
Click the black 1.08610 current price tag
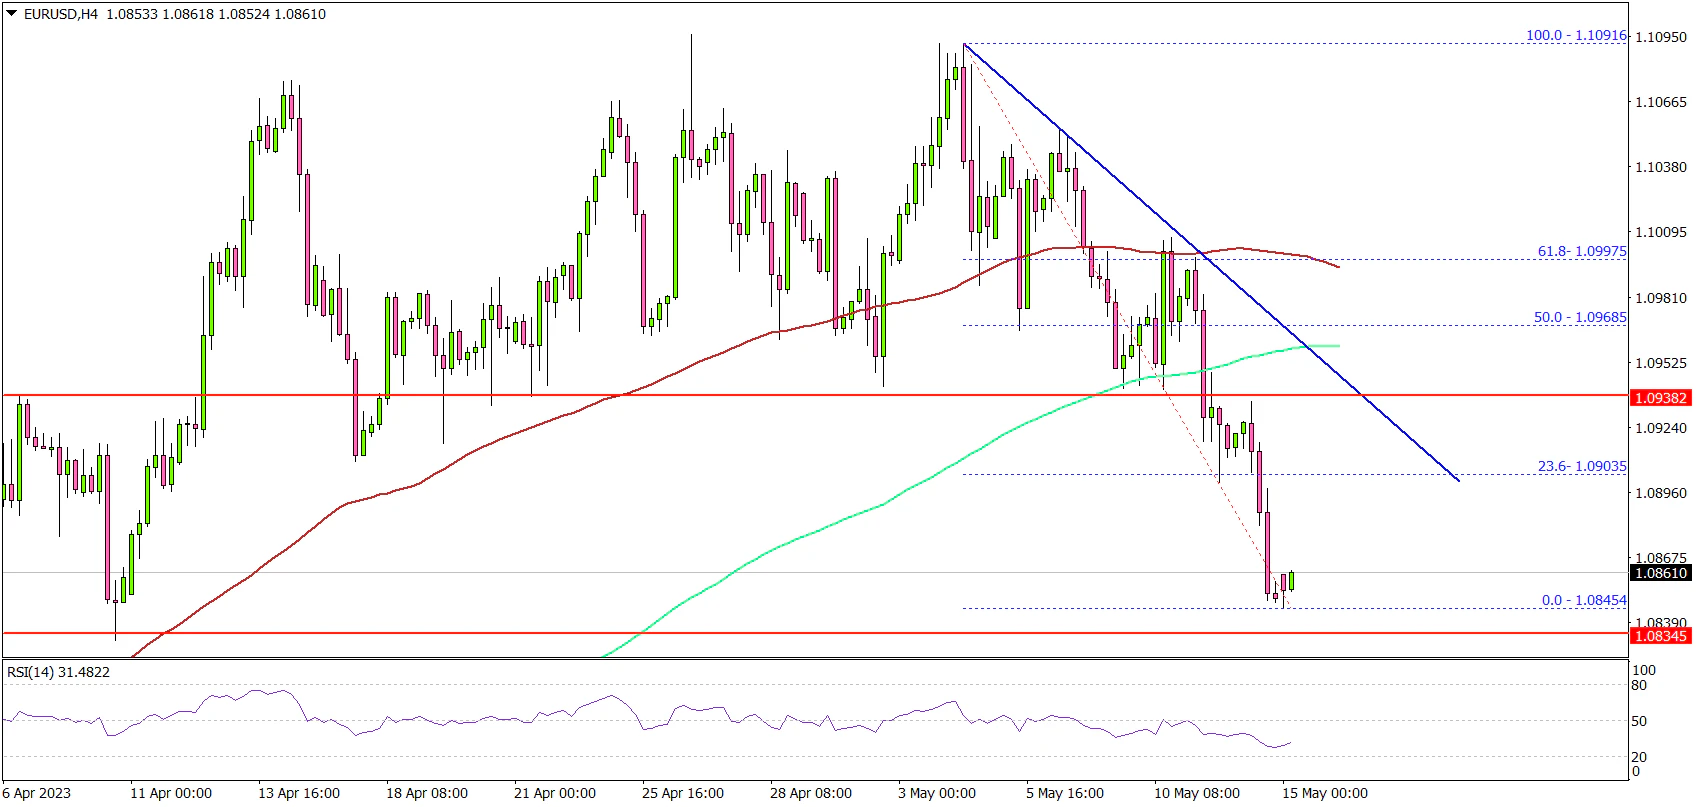(x=1660, y=573)
